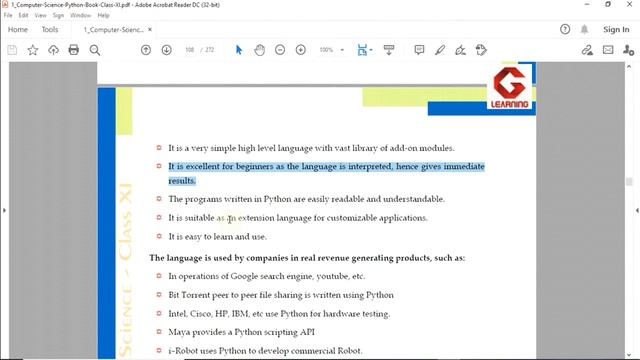Open Help question mark icon
This screenshot has width=640, height=360.
pos(565,29)
